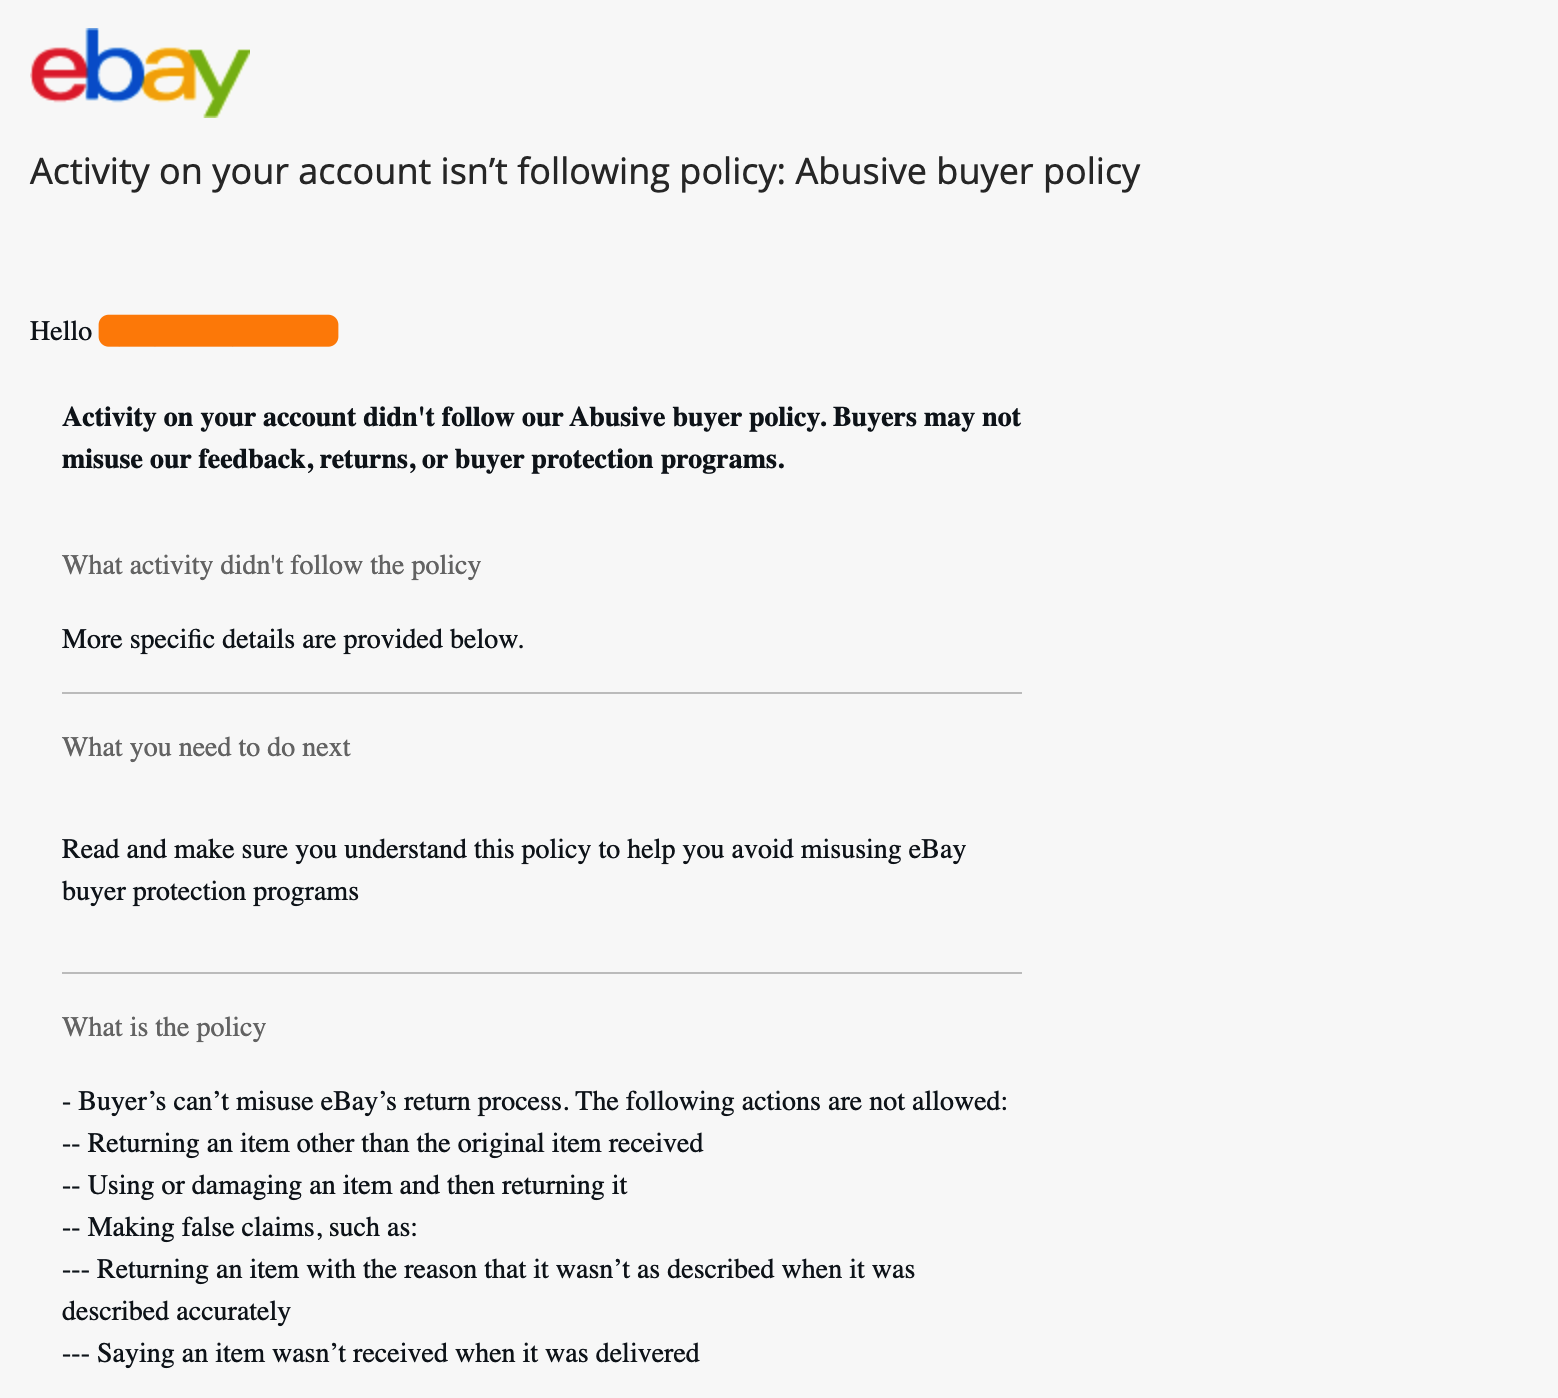Select the "What you need to do next" heading
1558x1398 pixels.
click(206, 748)
